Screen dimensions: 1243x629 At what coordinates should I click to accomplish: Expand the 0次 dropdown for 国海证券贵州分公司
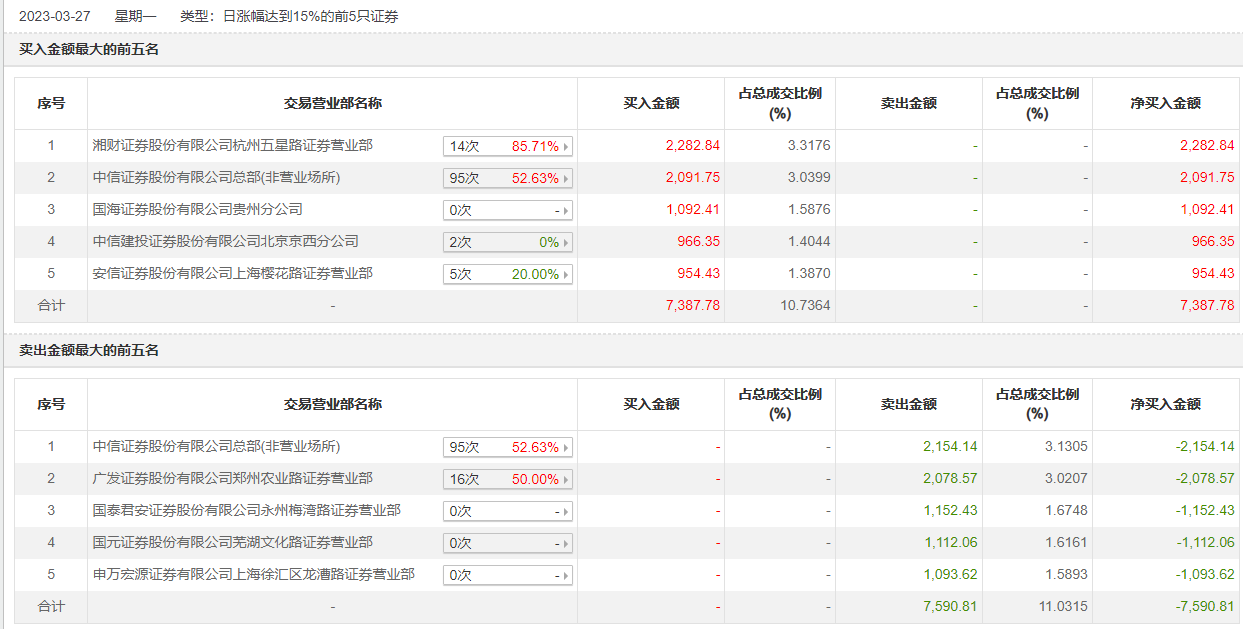tap(508, 210)
